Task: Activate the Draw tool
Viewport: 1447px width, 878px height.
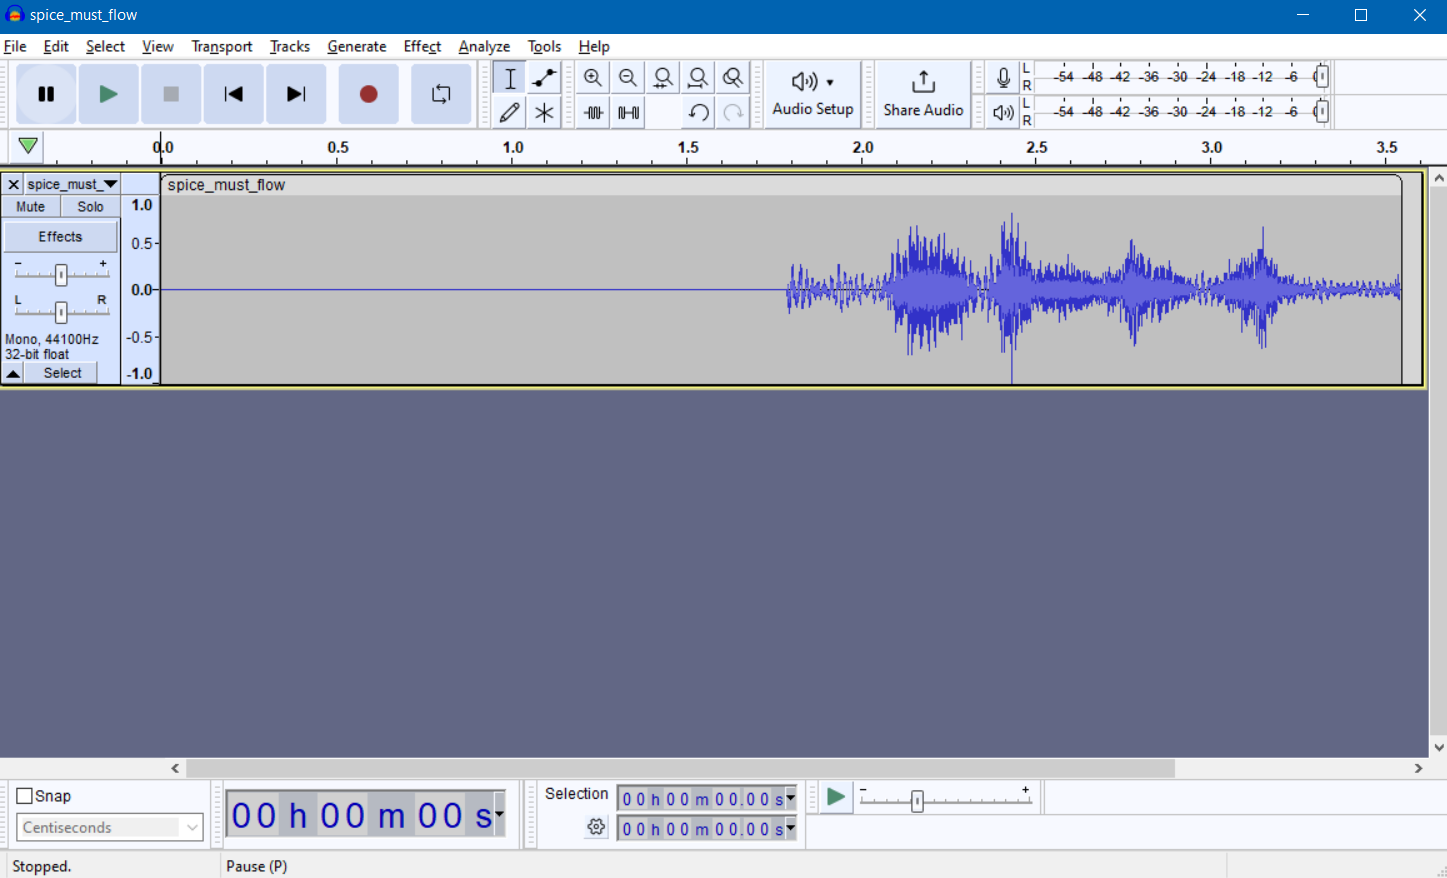Action: (509, 112)
